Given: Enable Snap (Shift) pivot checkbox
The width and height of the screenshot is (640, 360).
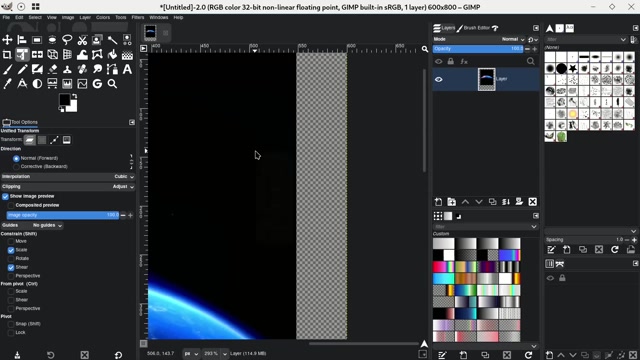Looking at the screenshot, I should 11,324.
